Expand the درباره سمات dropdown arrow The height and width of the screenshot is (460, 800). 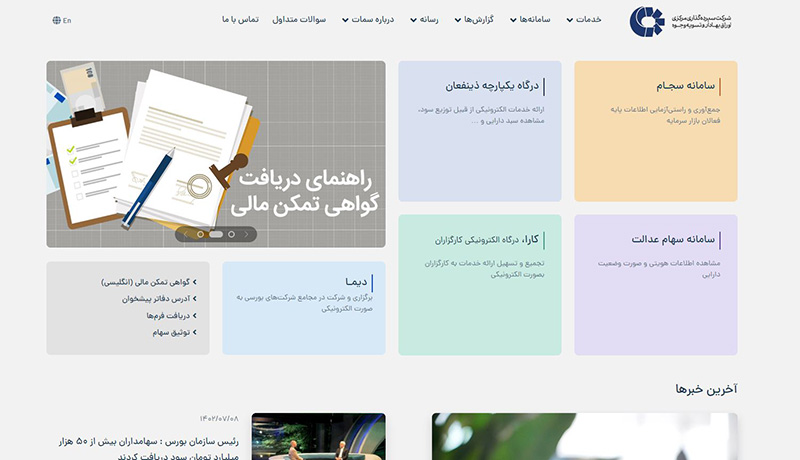tap(345, 20)
